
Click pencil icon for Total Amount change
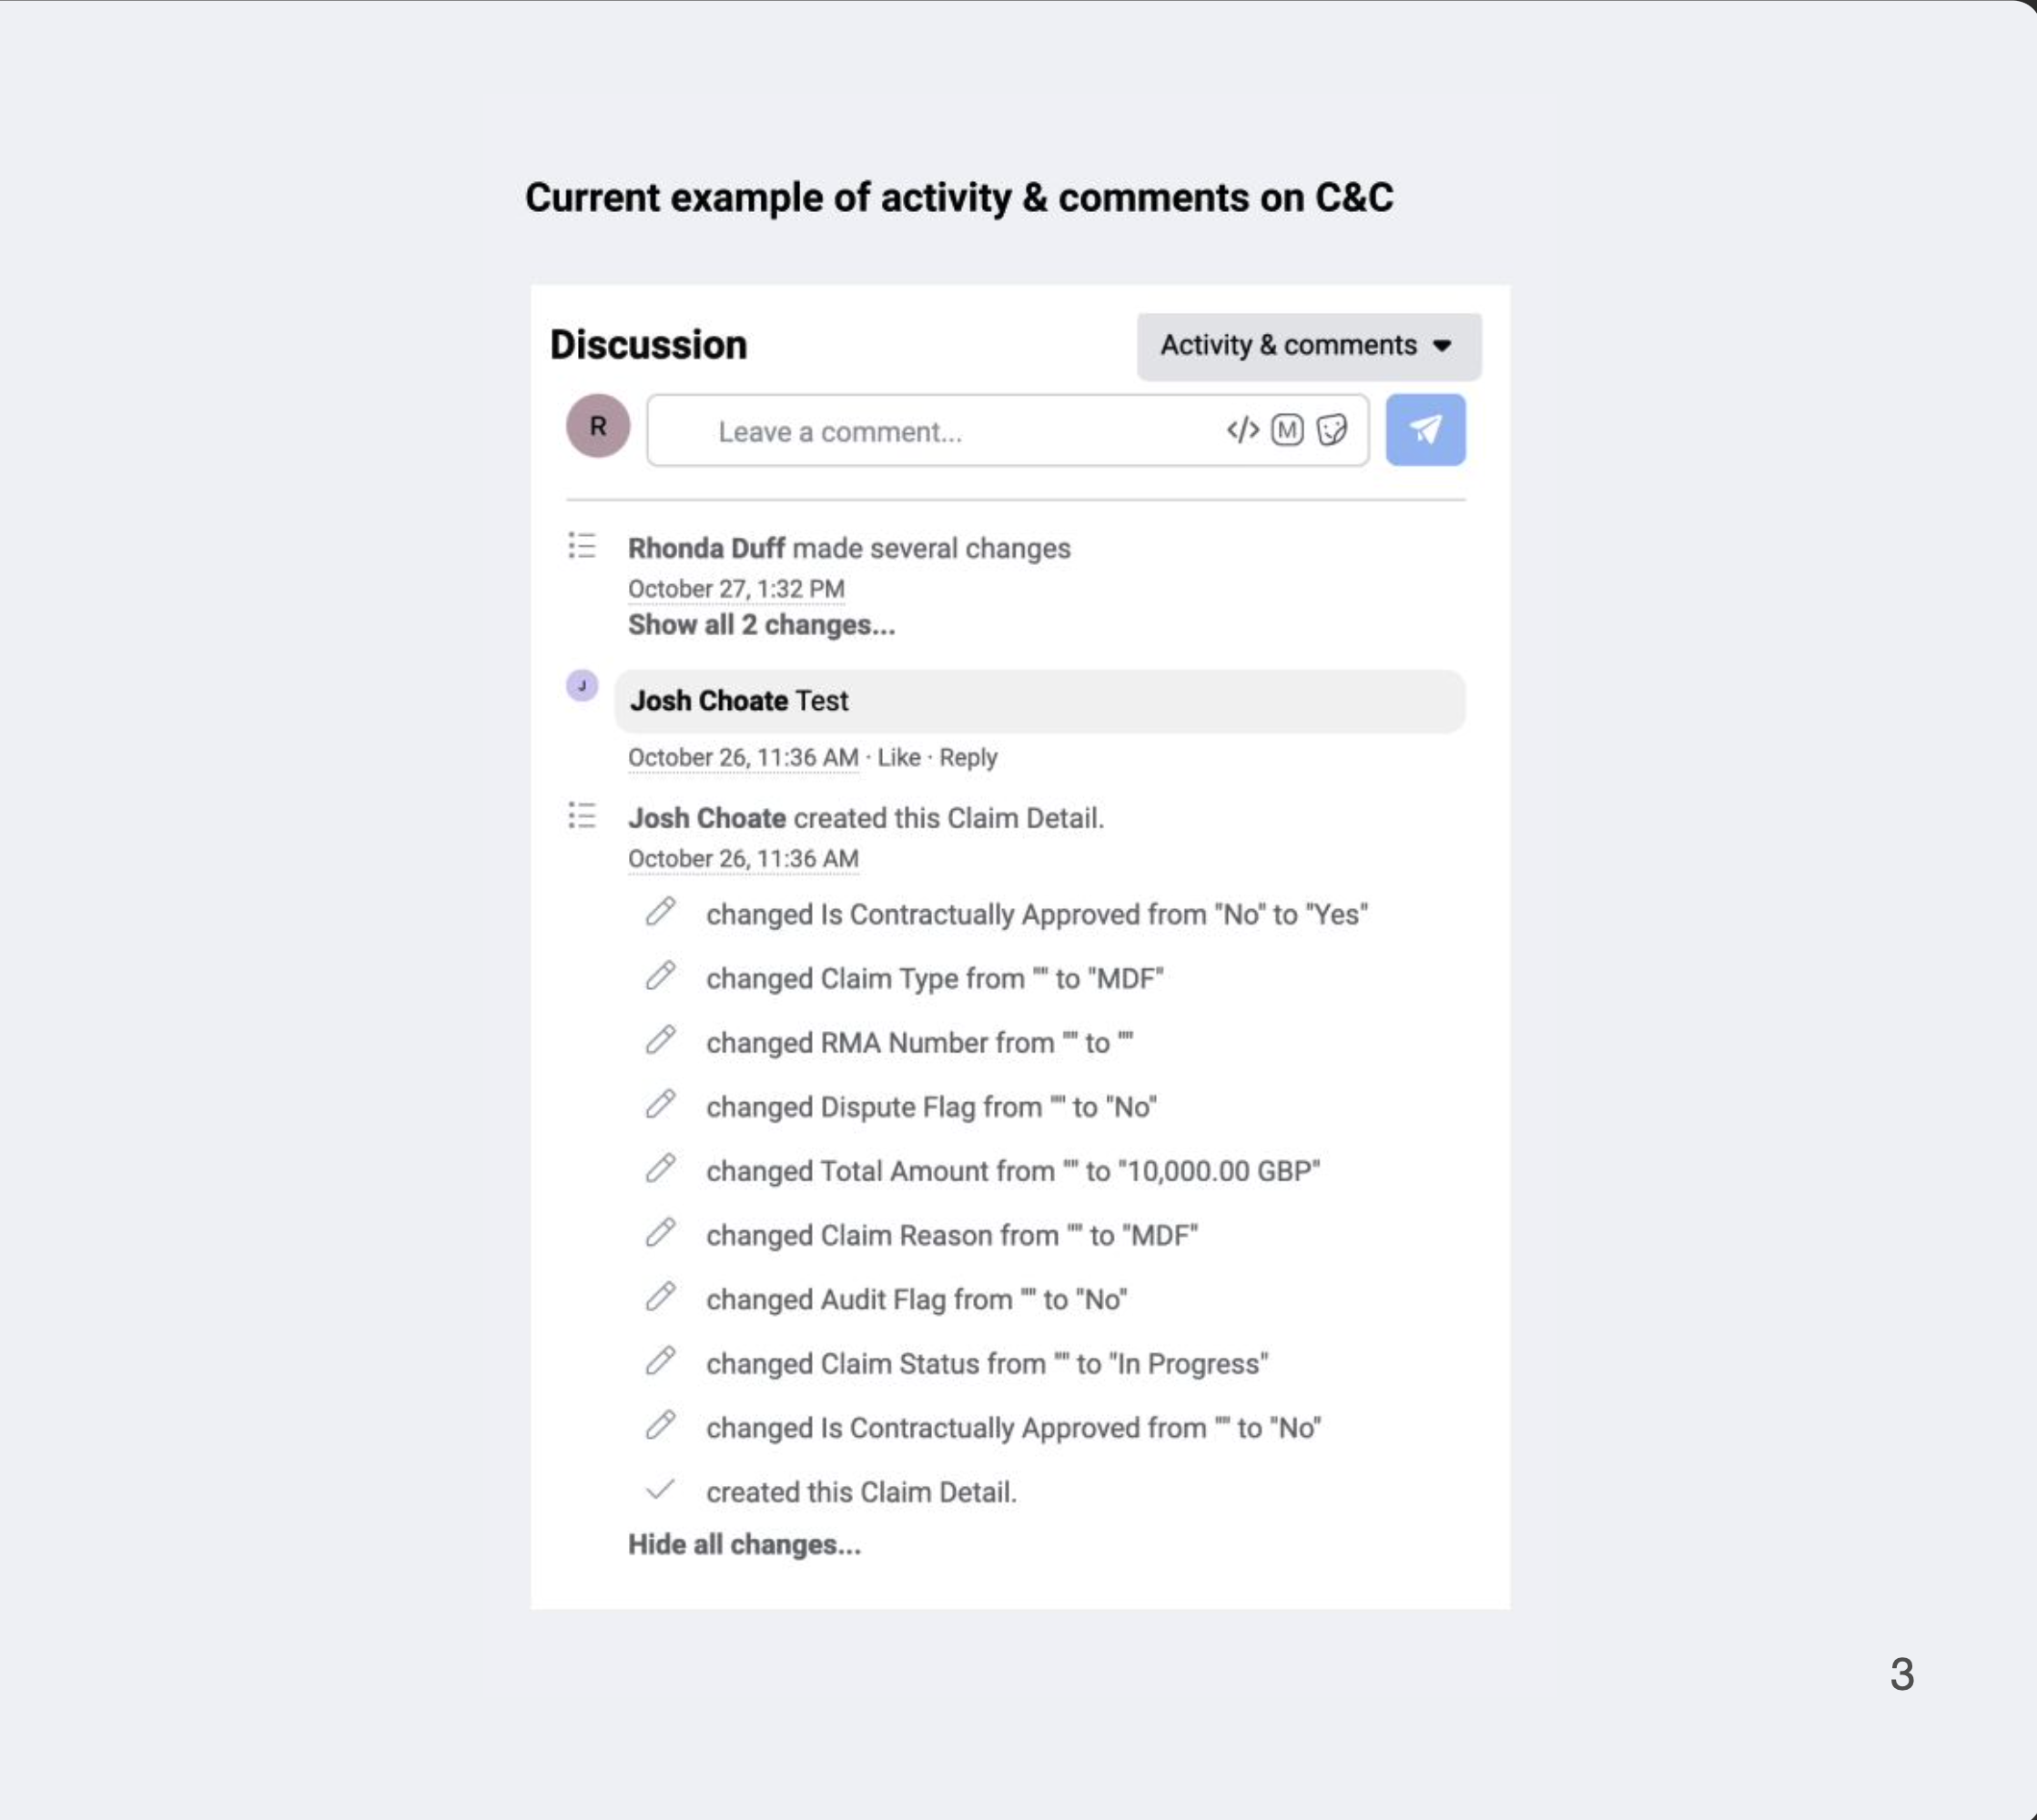tap(660, 1168)
